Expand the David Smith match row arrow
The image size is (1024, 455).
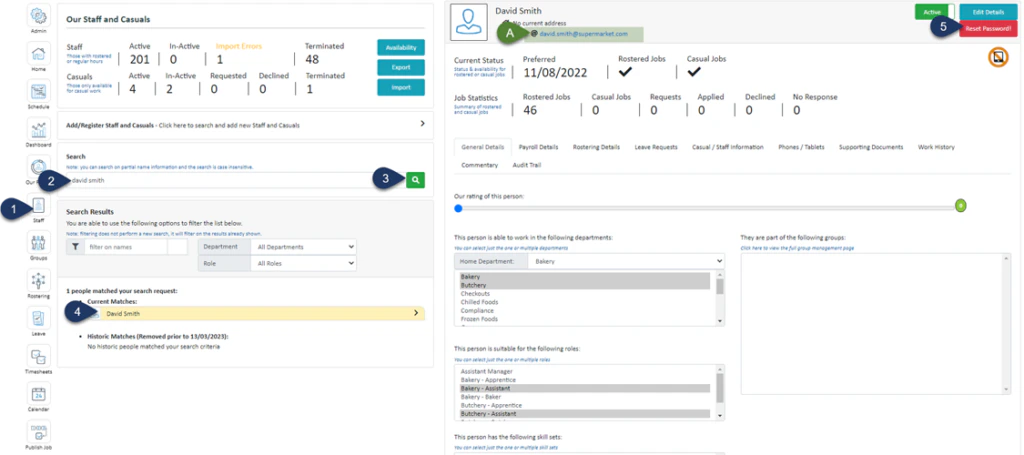pyautogui.click(x=416, y=313)
